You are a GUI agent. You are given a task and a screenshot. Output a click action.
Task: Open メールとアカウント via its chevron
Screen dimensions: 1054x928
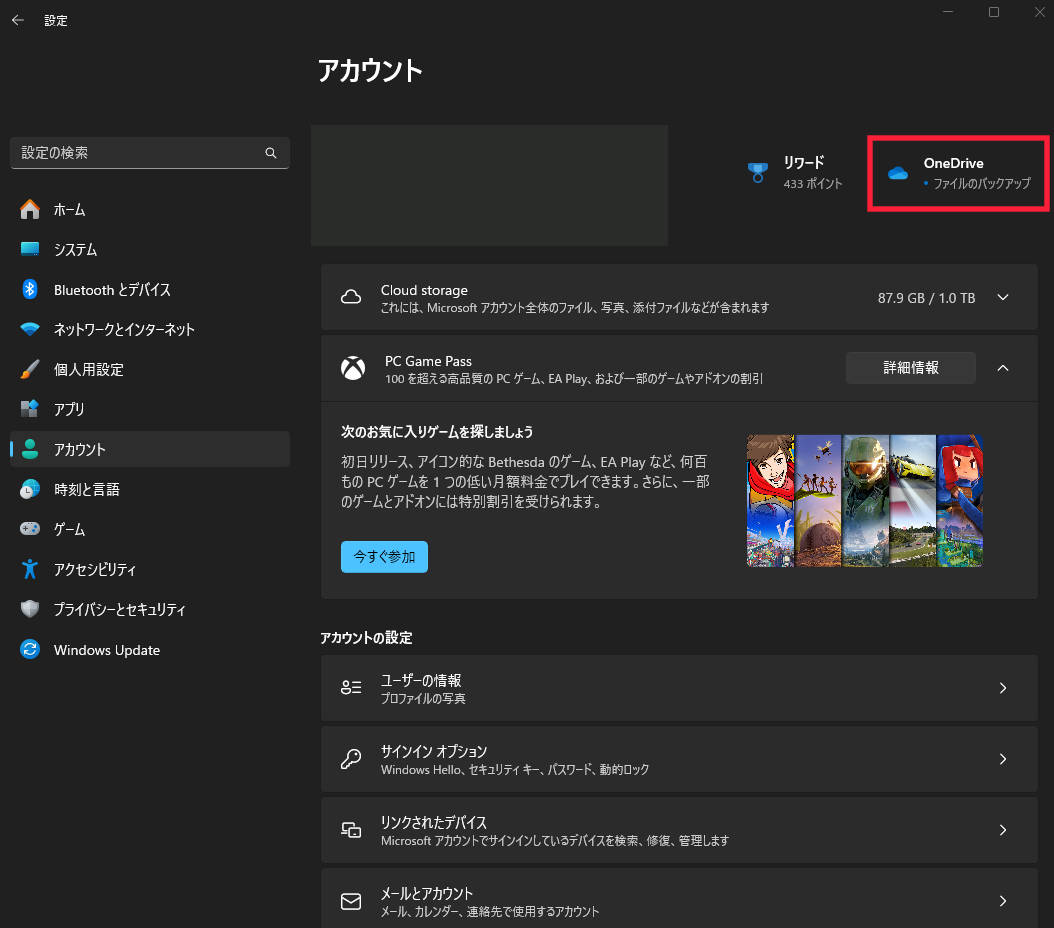1003,901
